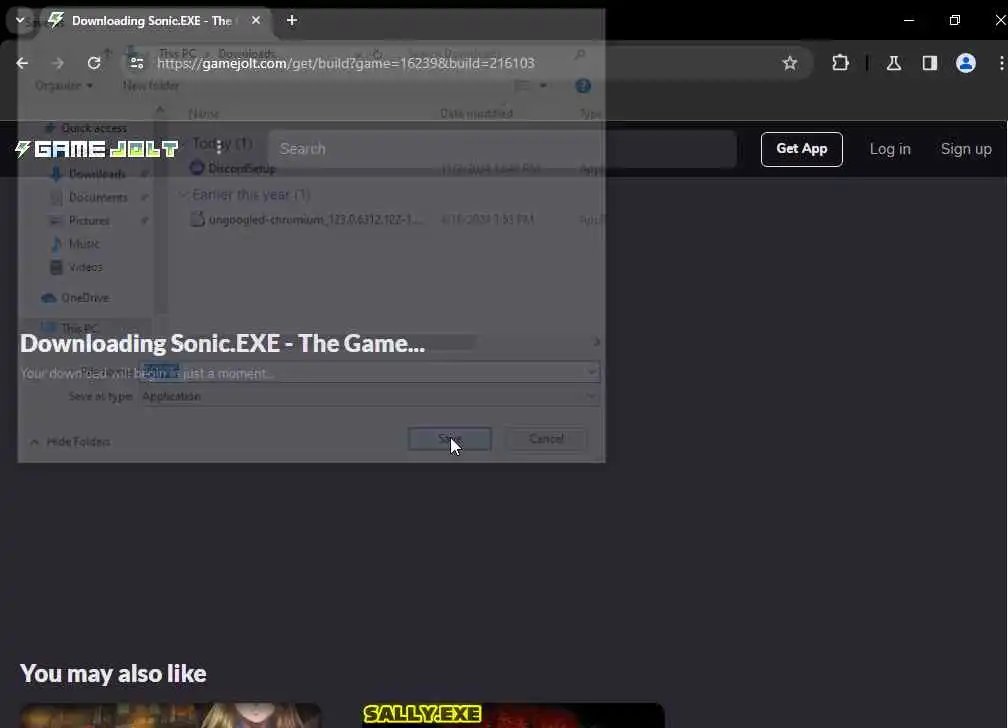Viewport: 1008px width, 728px height.
Task: Open the Chrome profile avatar
Action: pyautogui.click(x=966, y=63)
